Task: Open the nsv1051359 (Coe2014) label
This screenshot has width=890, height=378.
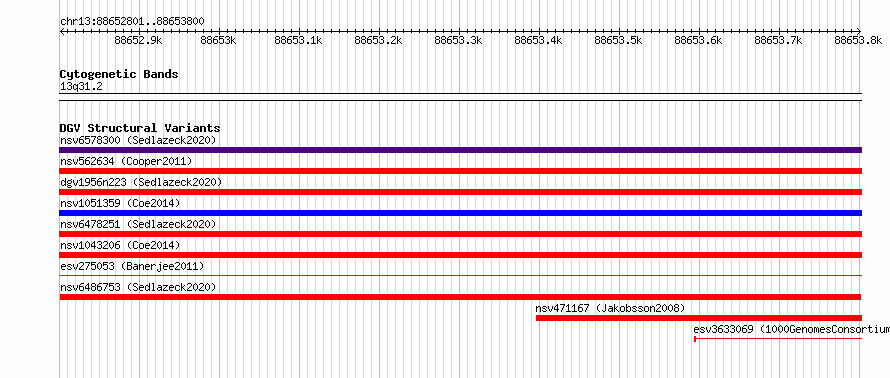Action: (x=120, y=203)
